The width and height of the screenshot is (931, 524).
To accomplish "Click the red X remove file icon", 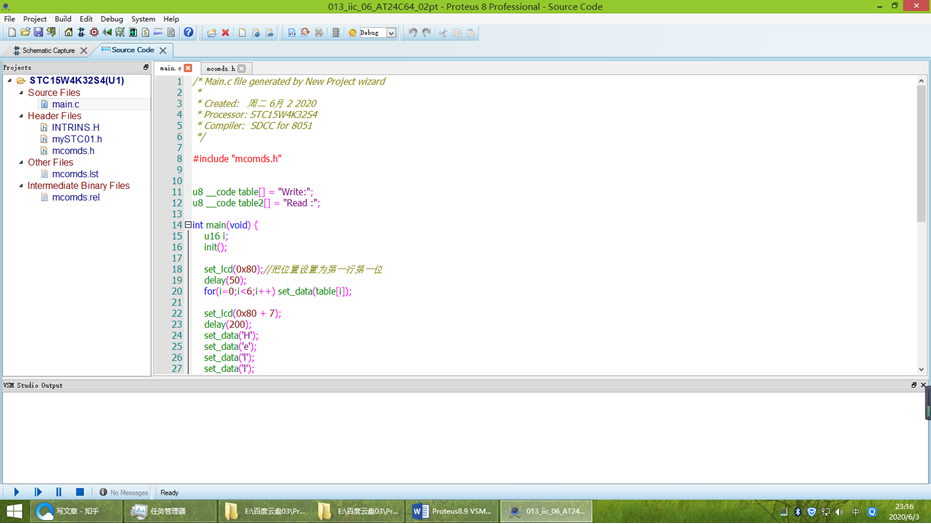I will pyautogui.click(x=225, y=33).
